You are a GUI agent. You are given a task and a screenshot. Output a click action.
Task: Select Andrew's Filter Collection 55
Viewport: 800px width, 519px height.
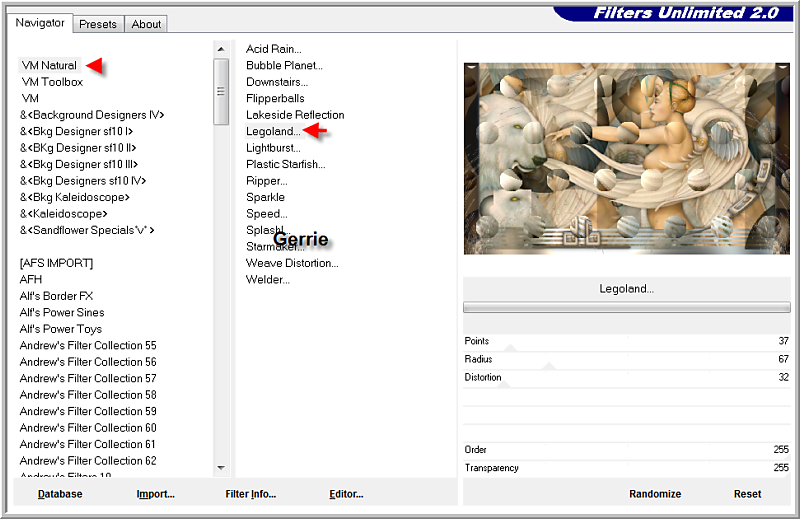[88, 345]
